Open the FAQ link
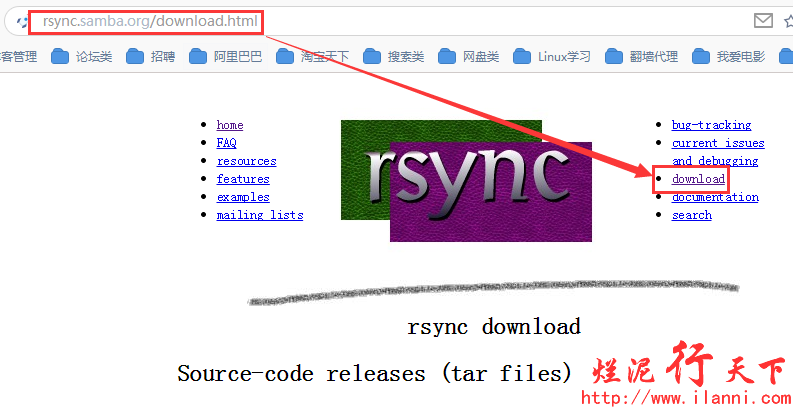This screenshot has width=793, height=407. click(x=226, y=143)
